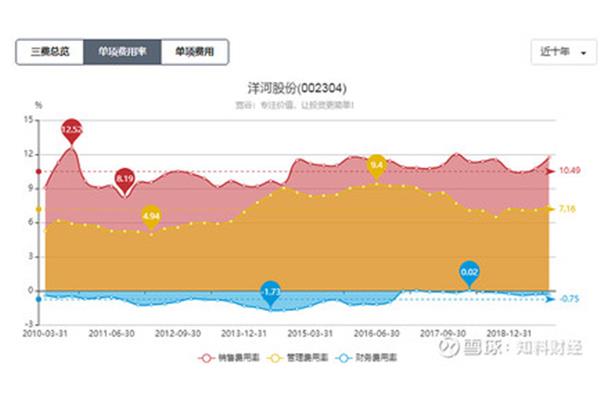600x400 pixels.
Task: Click the blue -0.75 average line label
Action: click(x=569, y=299)
